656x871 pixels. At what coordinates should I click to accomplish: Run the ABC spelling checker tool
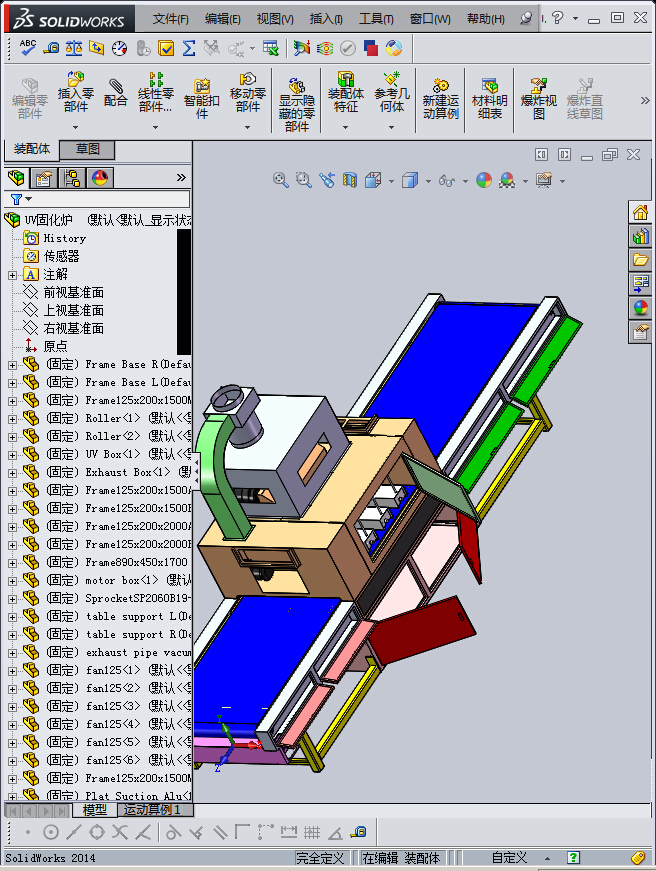27,48
